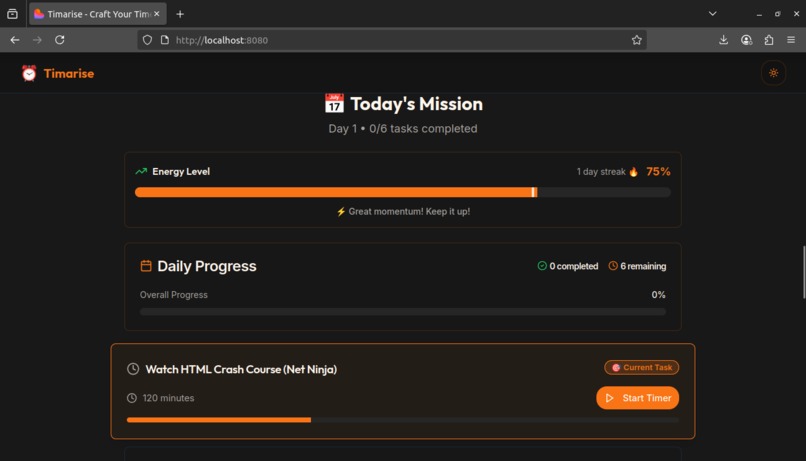Open the browser account icon

coord(746,40)
